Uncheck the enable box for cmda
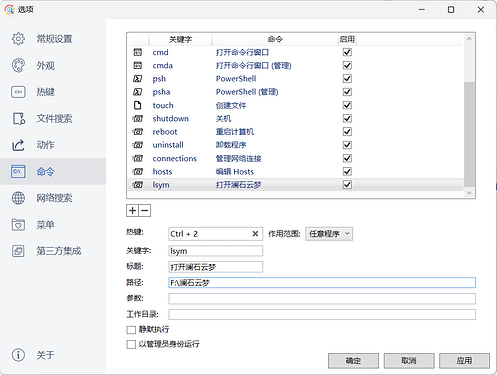497x375 pixels. pyautogui.click(x=347, y=65)
